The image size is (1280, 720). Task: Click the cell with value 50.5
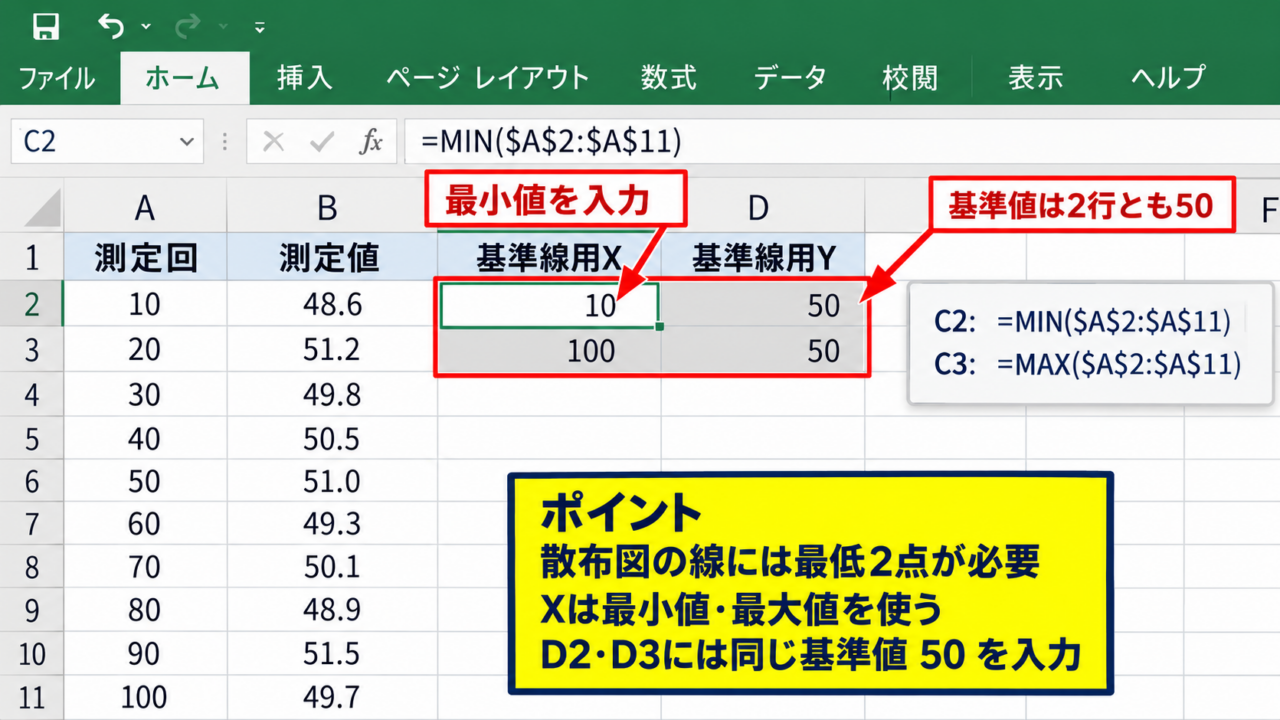tap(333, 439)
